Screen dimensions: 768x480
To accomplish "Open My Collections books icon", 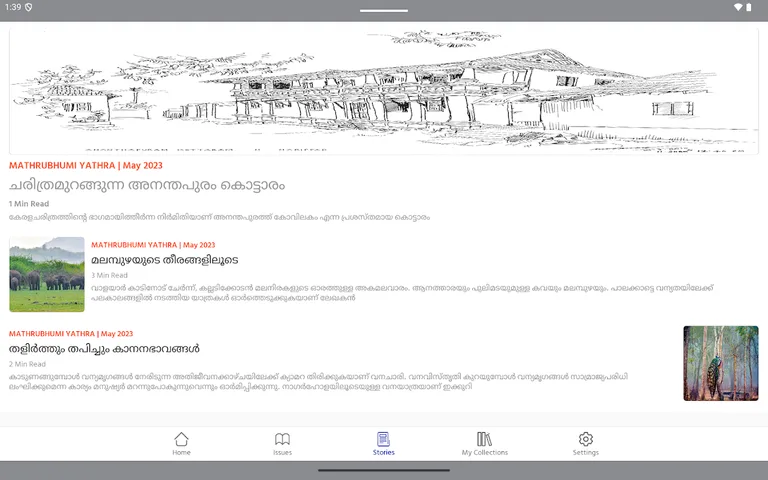I will tap(484, 439).
